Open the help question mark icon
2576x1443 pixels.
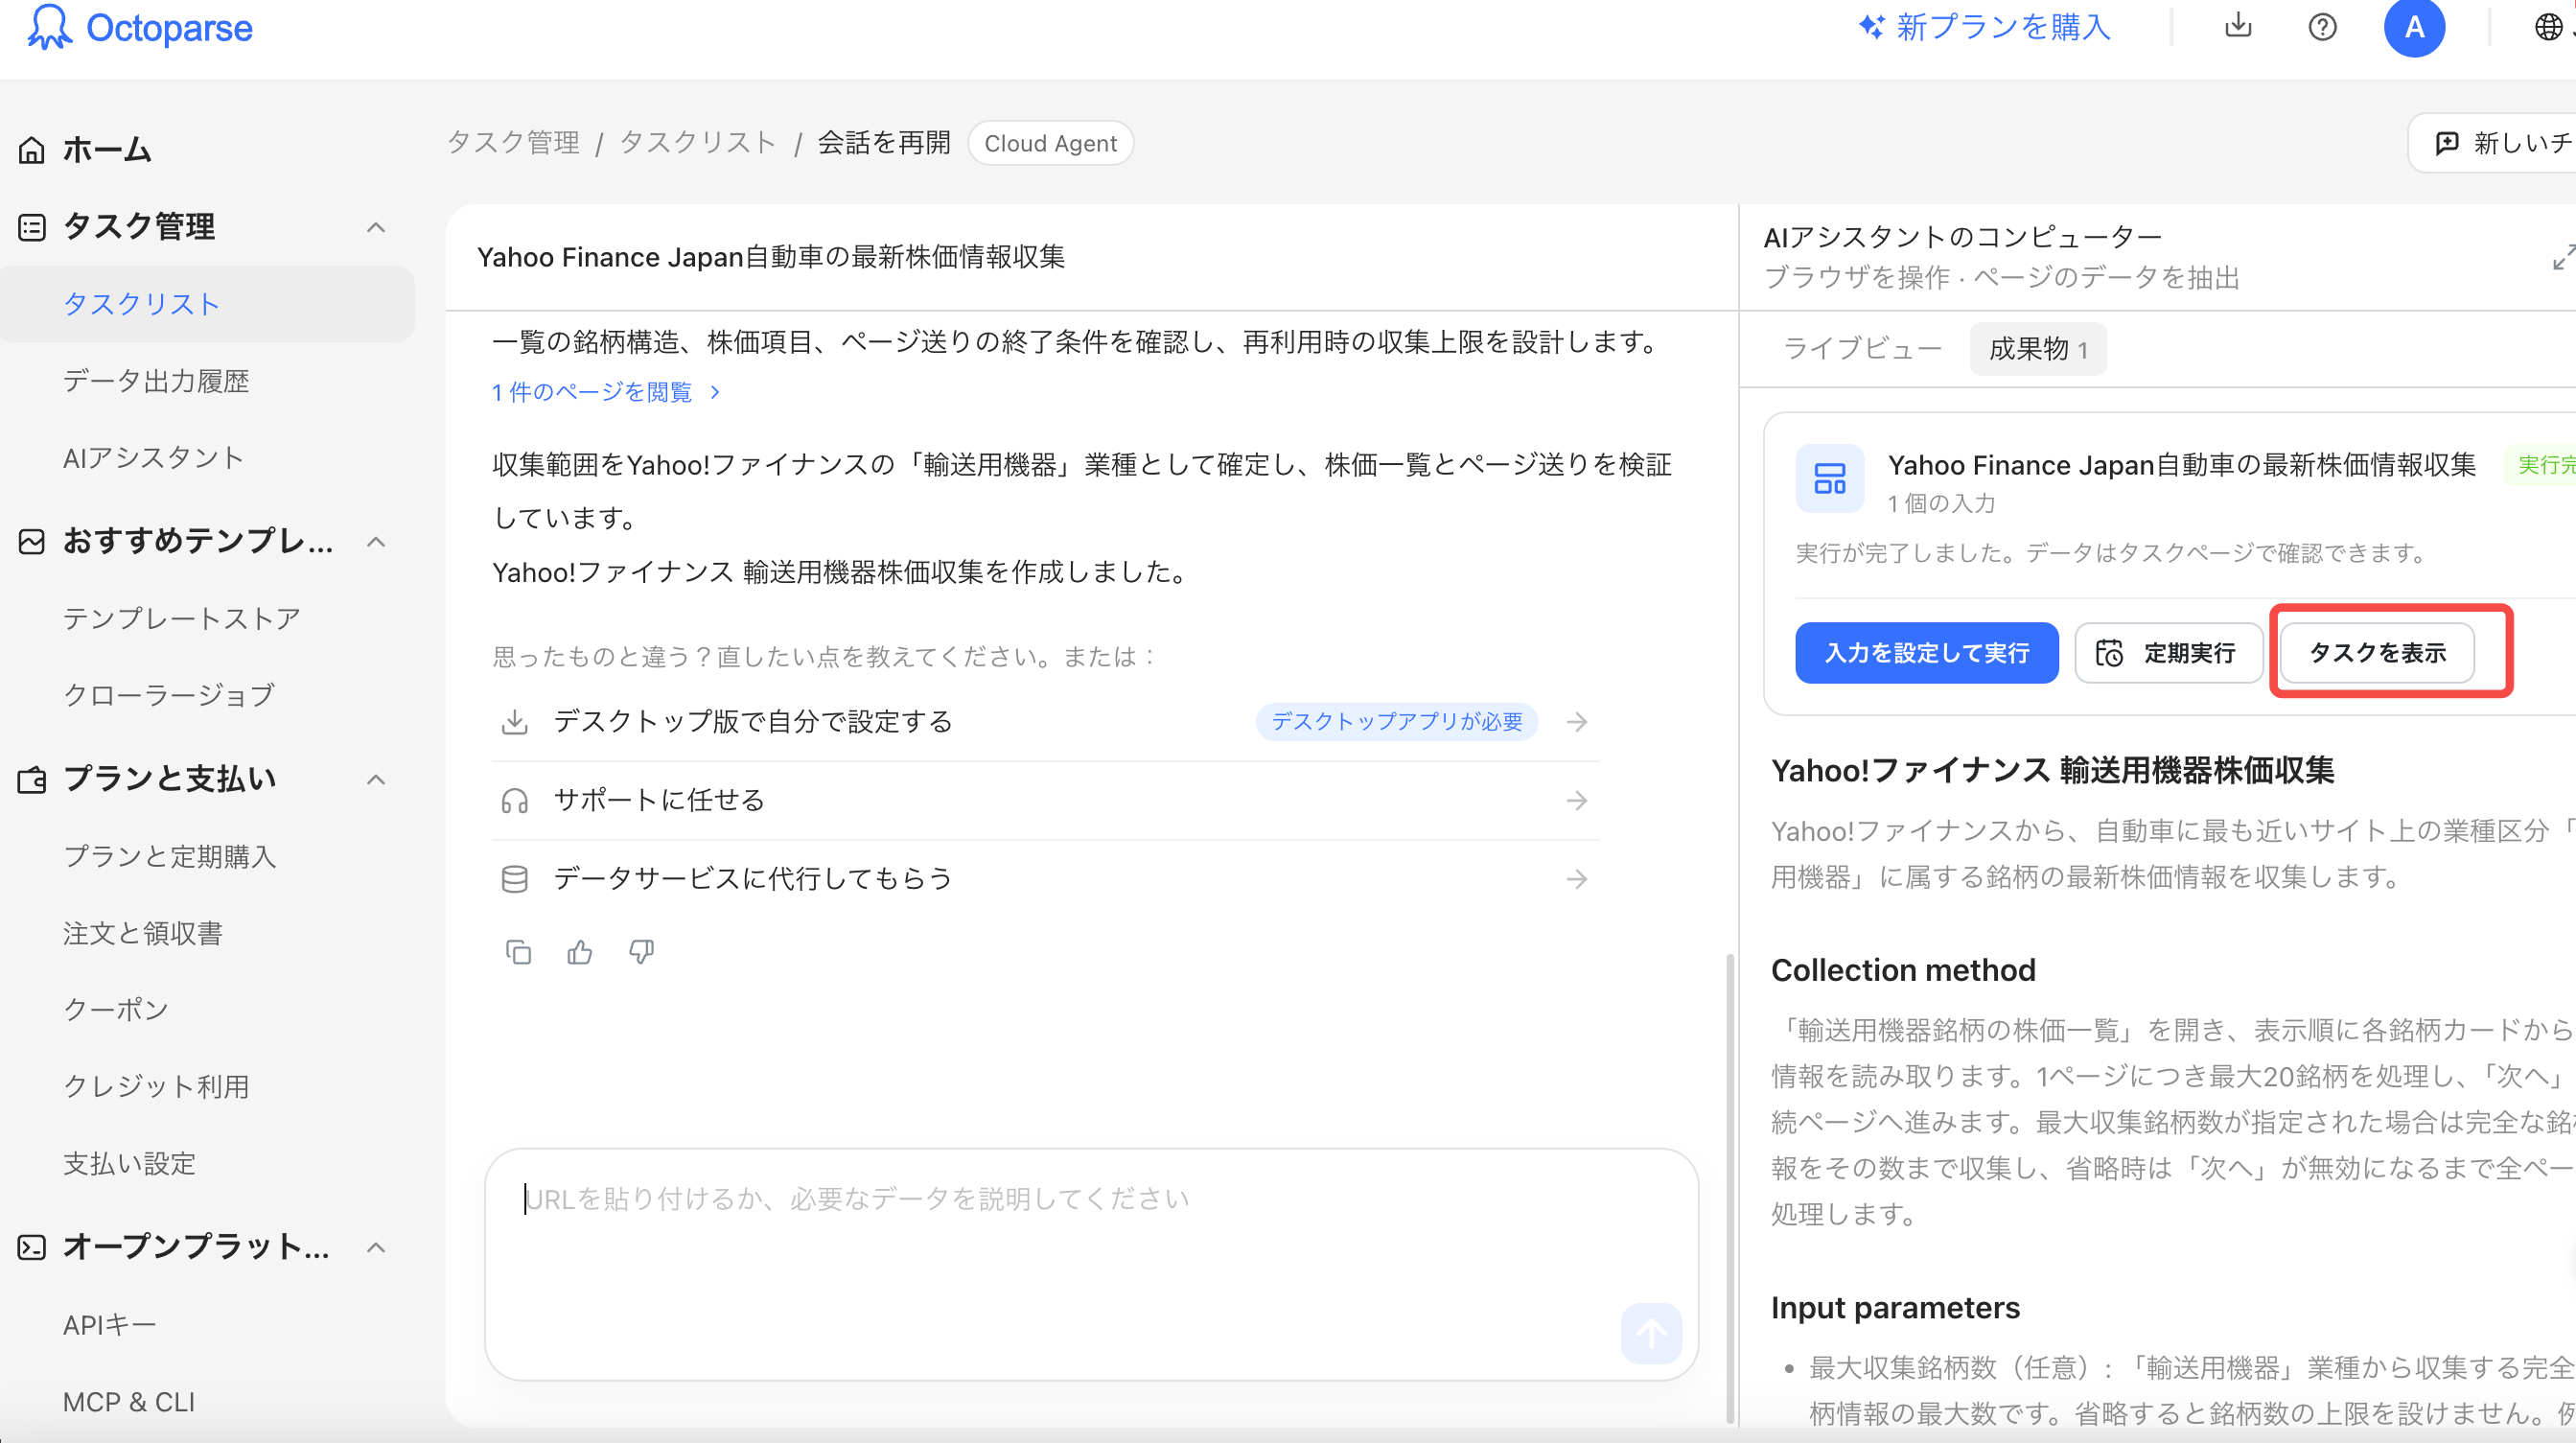tap(2322, 27)
